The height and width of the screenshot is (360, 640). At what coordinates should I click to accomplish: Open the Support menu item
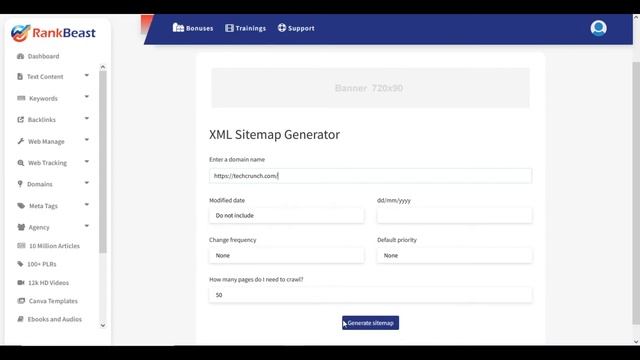tap(296, 28)
